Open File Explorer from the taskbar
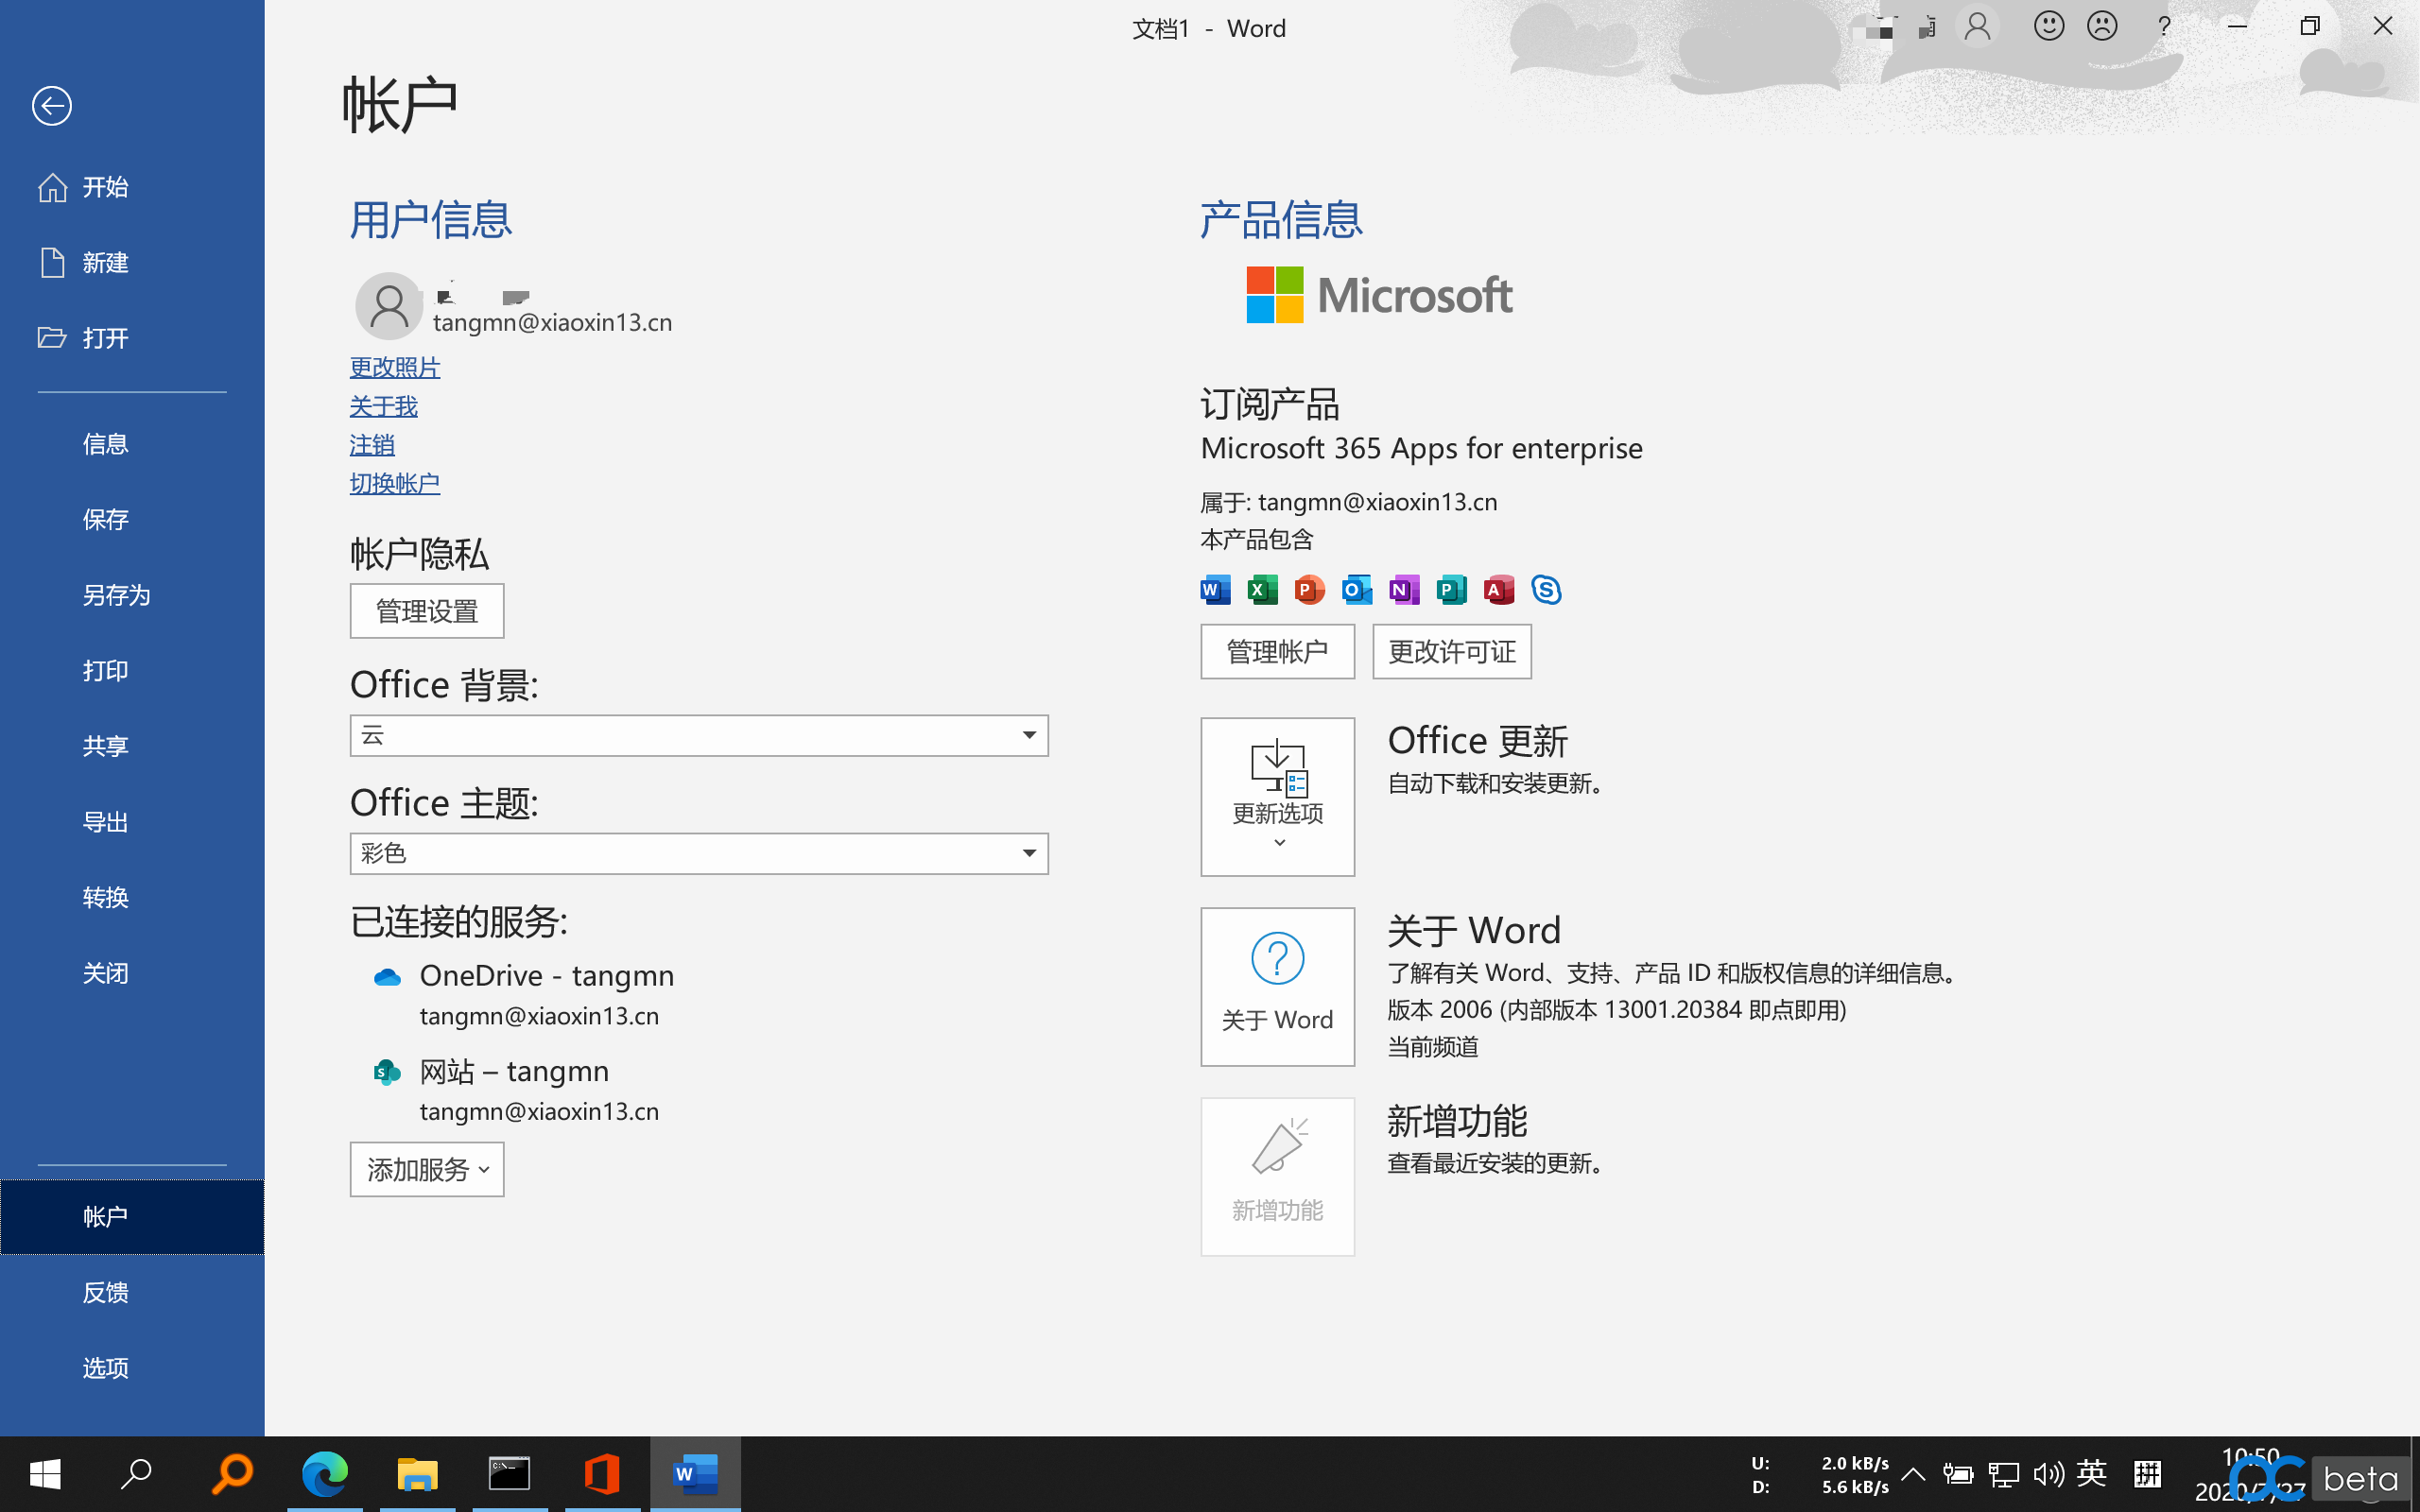The width and height of the screenshot is (2420, 1512). tap(418, 1474)
